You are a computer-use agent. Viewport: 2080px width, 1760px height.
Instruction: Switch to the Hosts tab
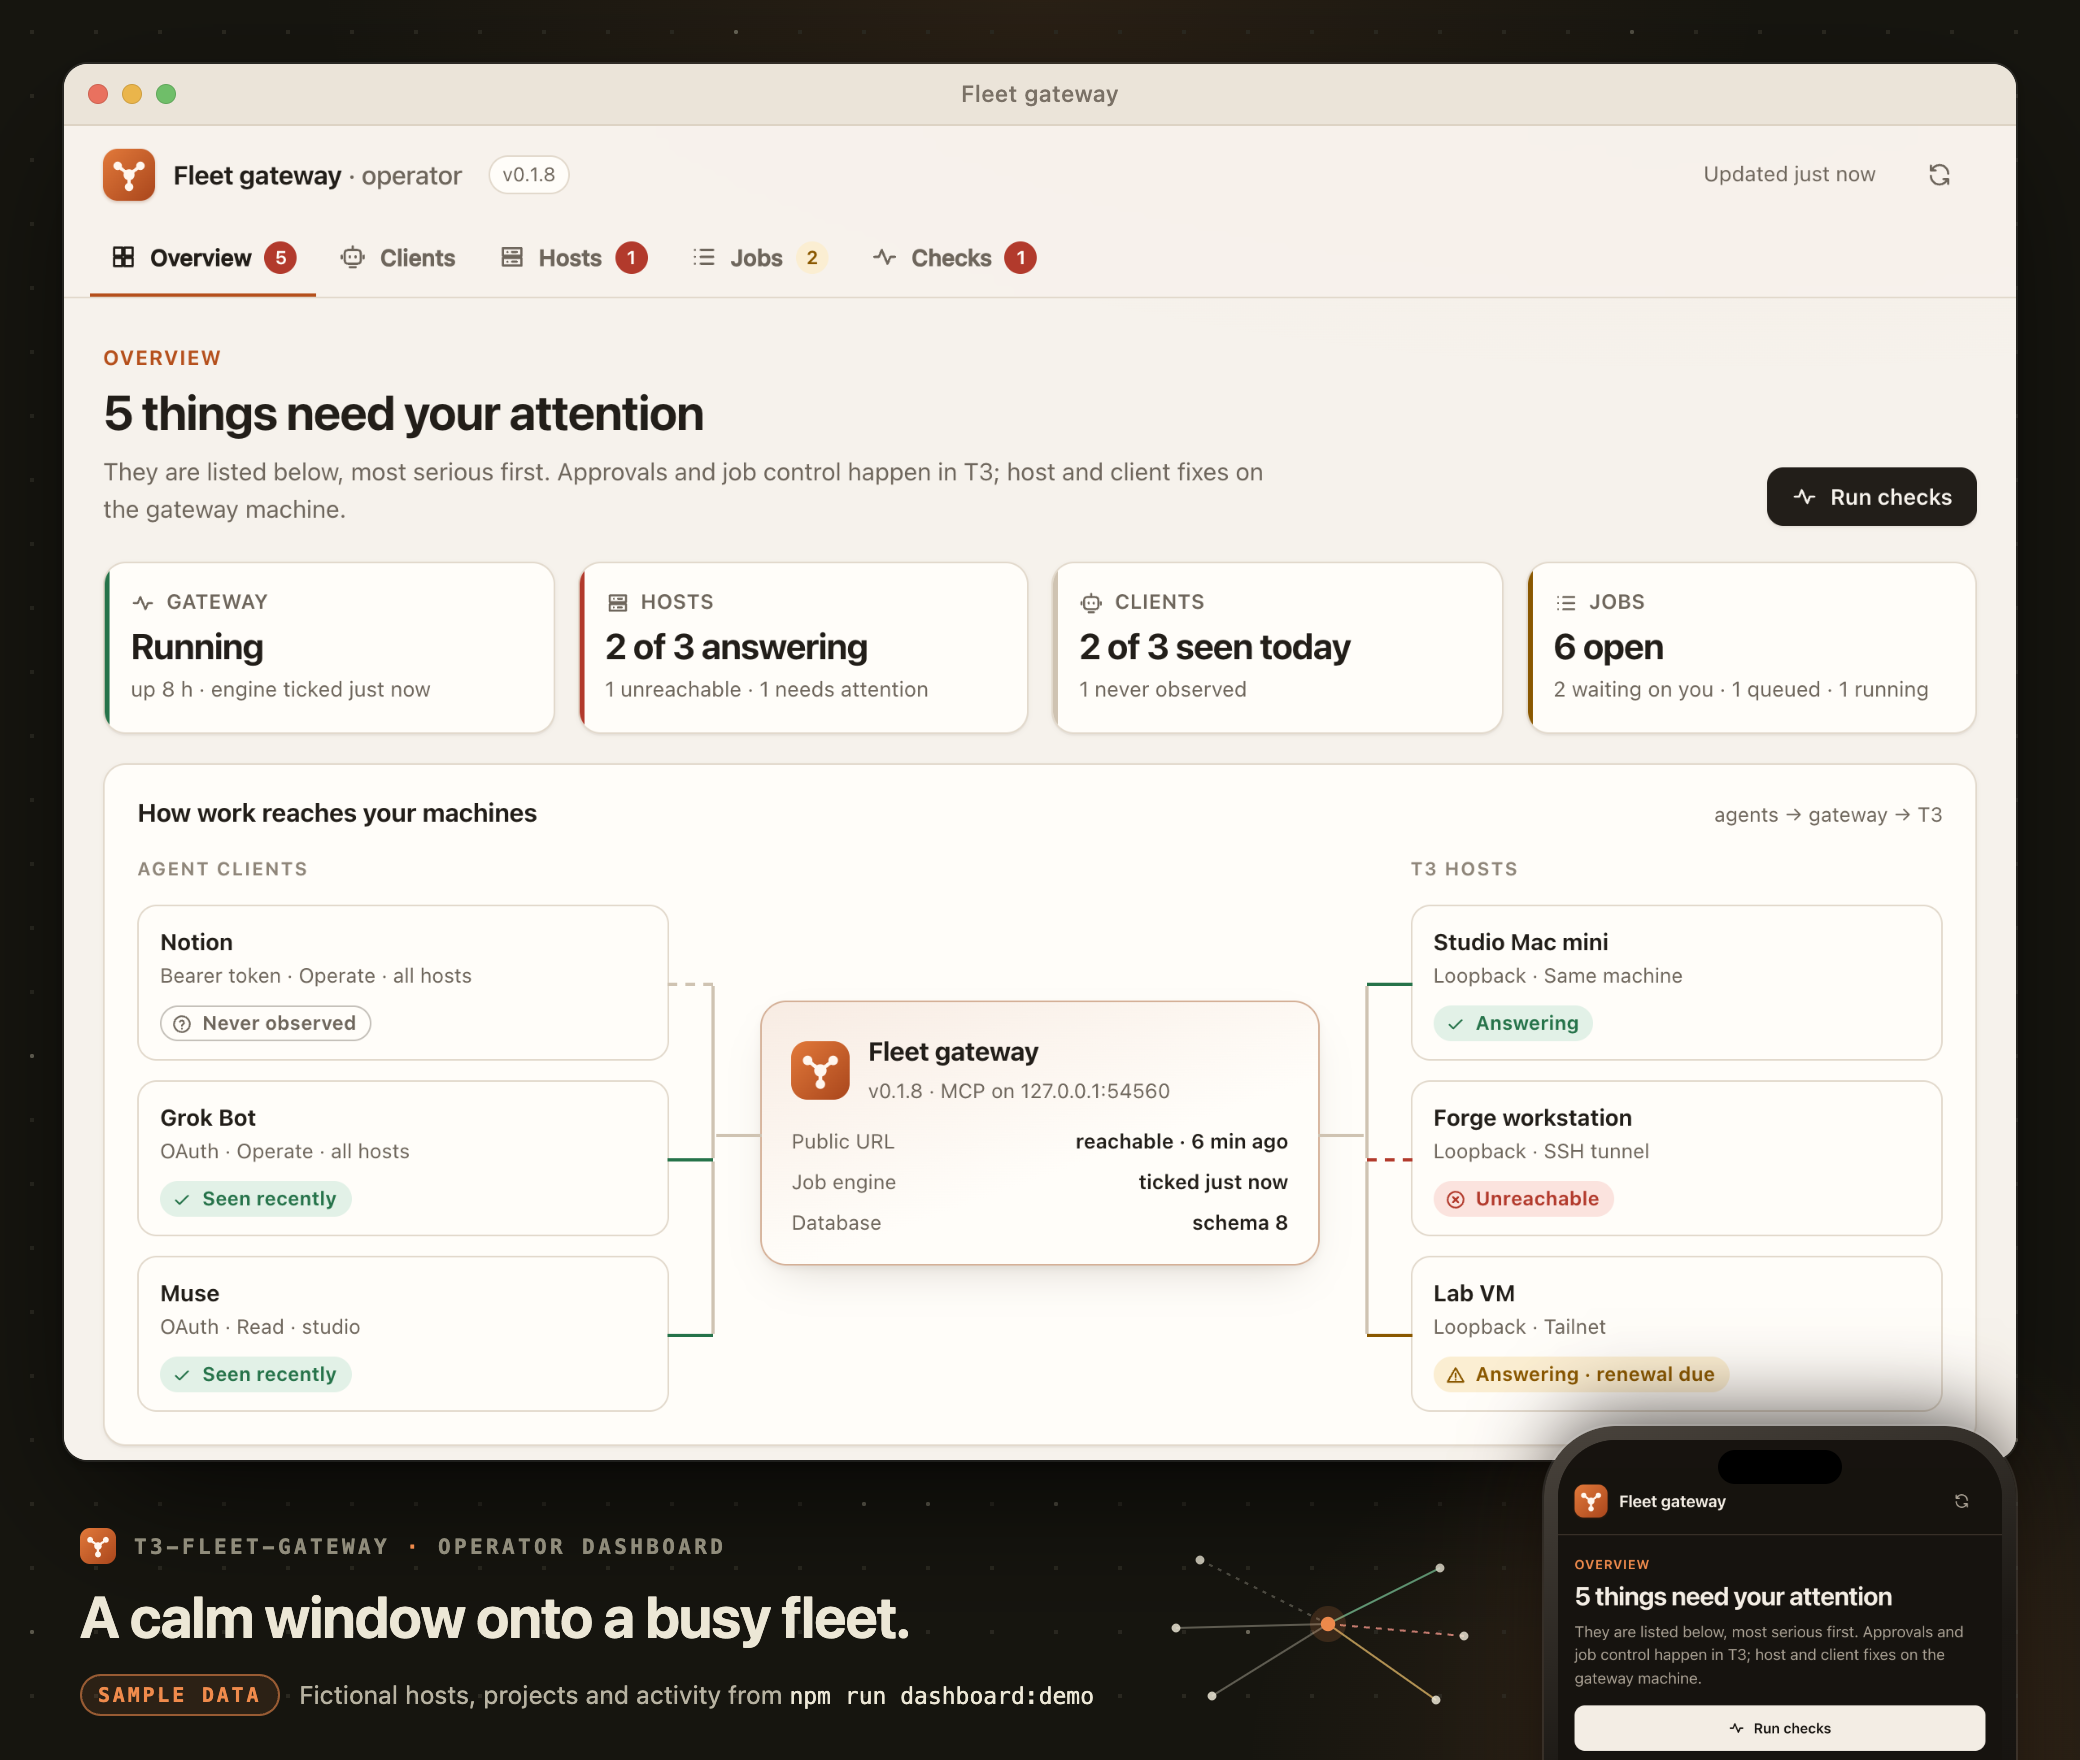(573, 258)
